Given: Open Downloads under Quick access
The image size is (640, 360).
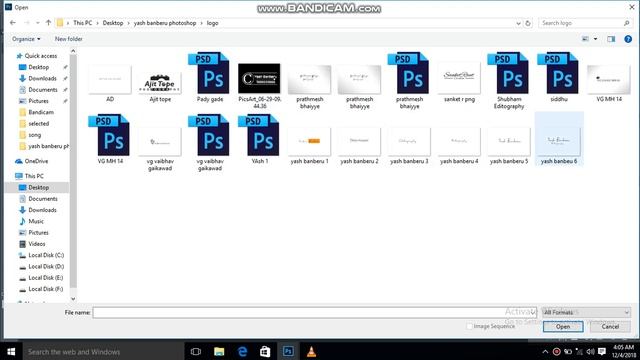Looking at the screenshot, I should point(42,78).
